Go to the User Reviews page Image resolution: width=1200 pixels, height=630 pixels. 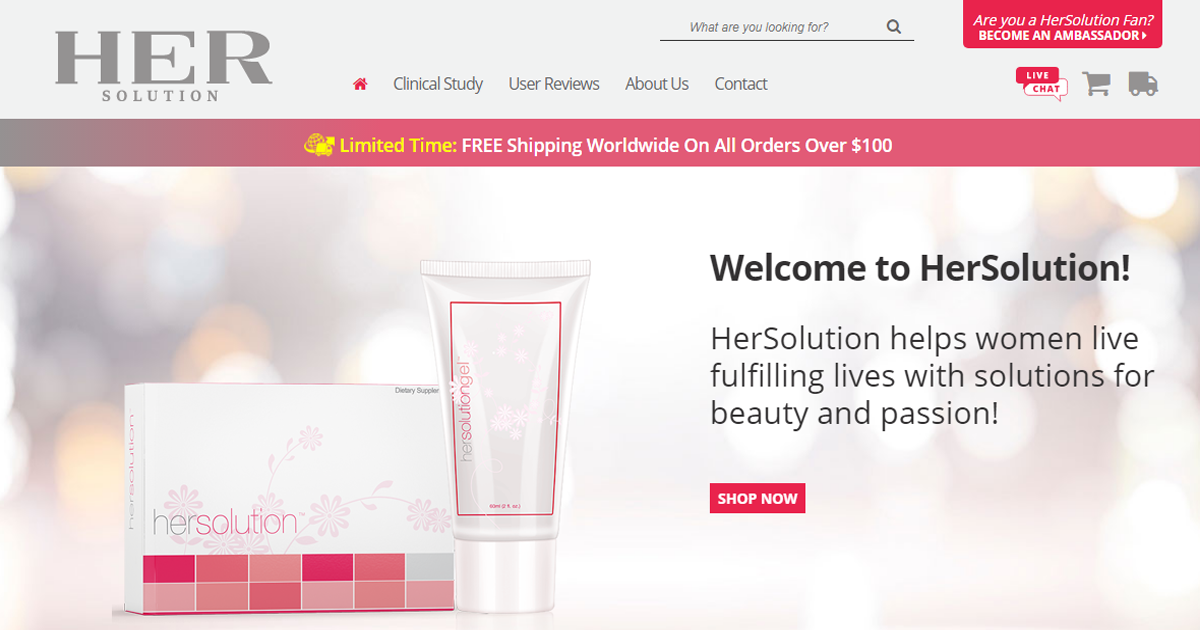554,84
